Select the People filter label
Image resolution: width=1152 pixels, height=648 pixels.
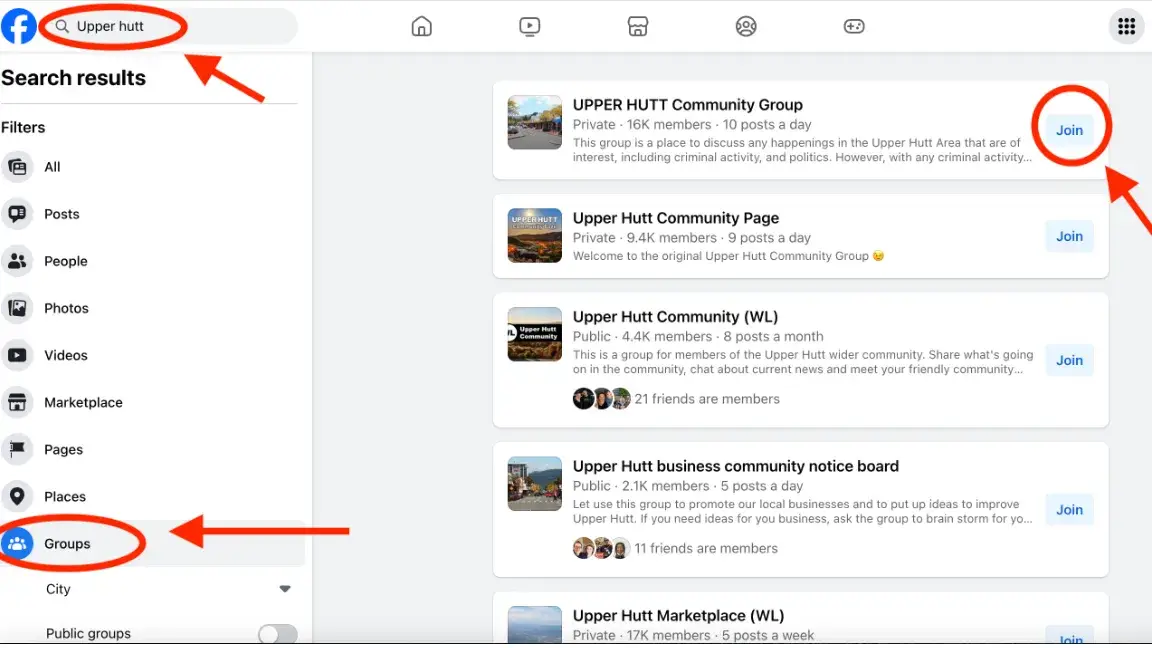point(65,261)
